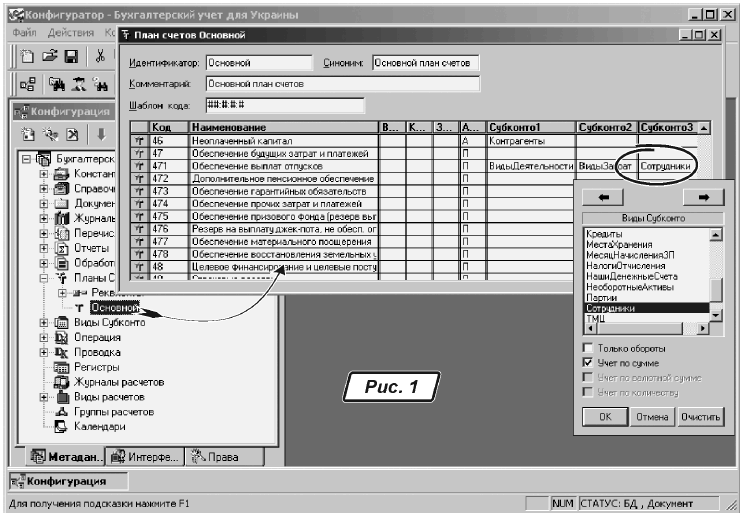This screenshot has width=743, height=514.
Task: Click the Журналы расчетов icon in tree
Action: (60, 382)
